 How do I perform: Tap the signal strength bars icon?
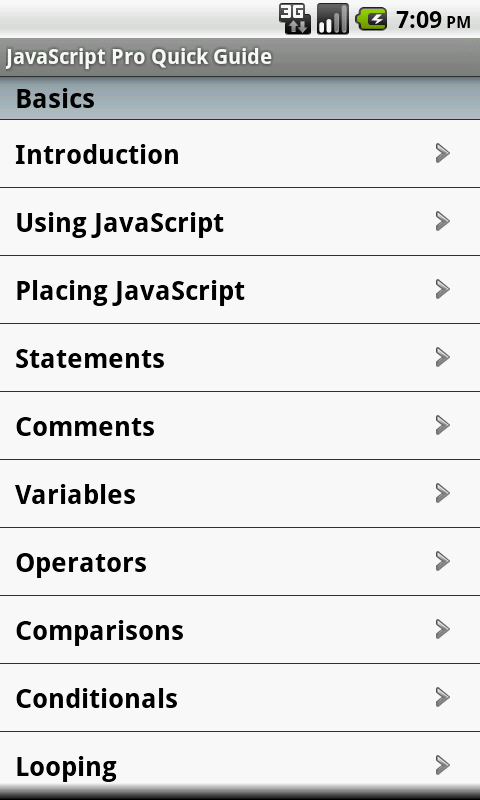(x=333, y=19)
